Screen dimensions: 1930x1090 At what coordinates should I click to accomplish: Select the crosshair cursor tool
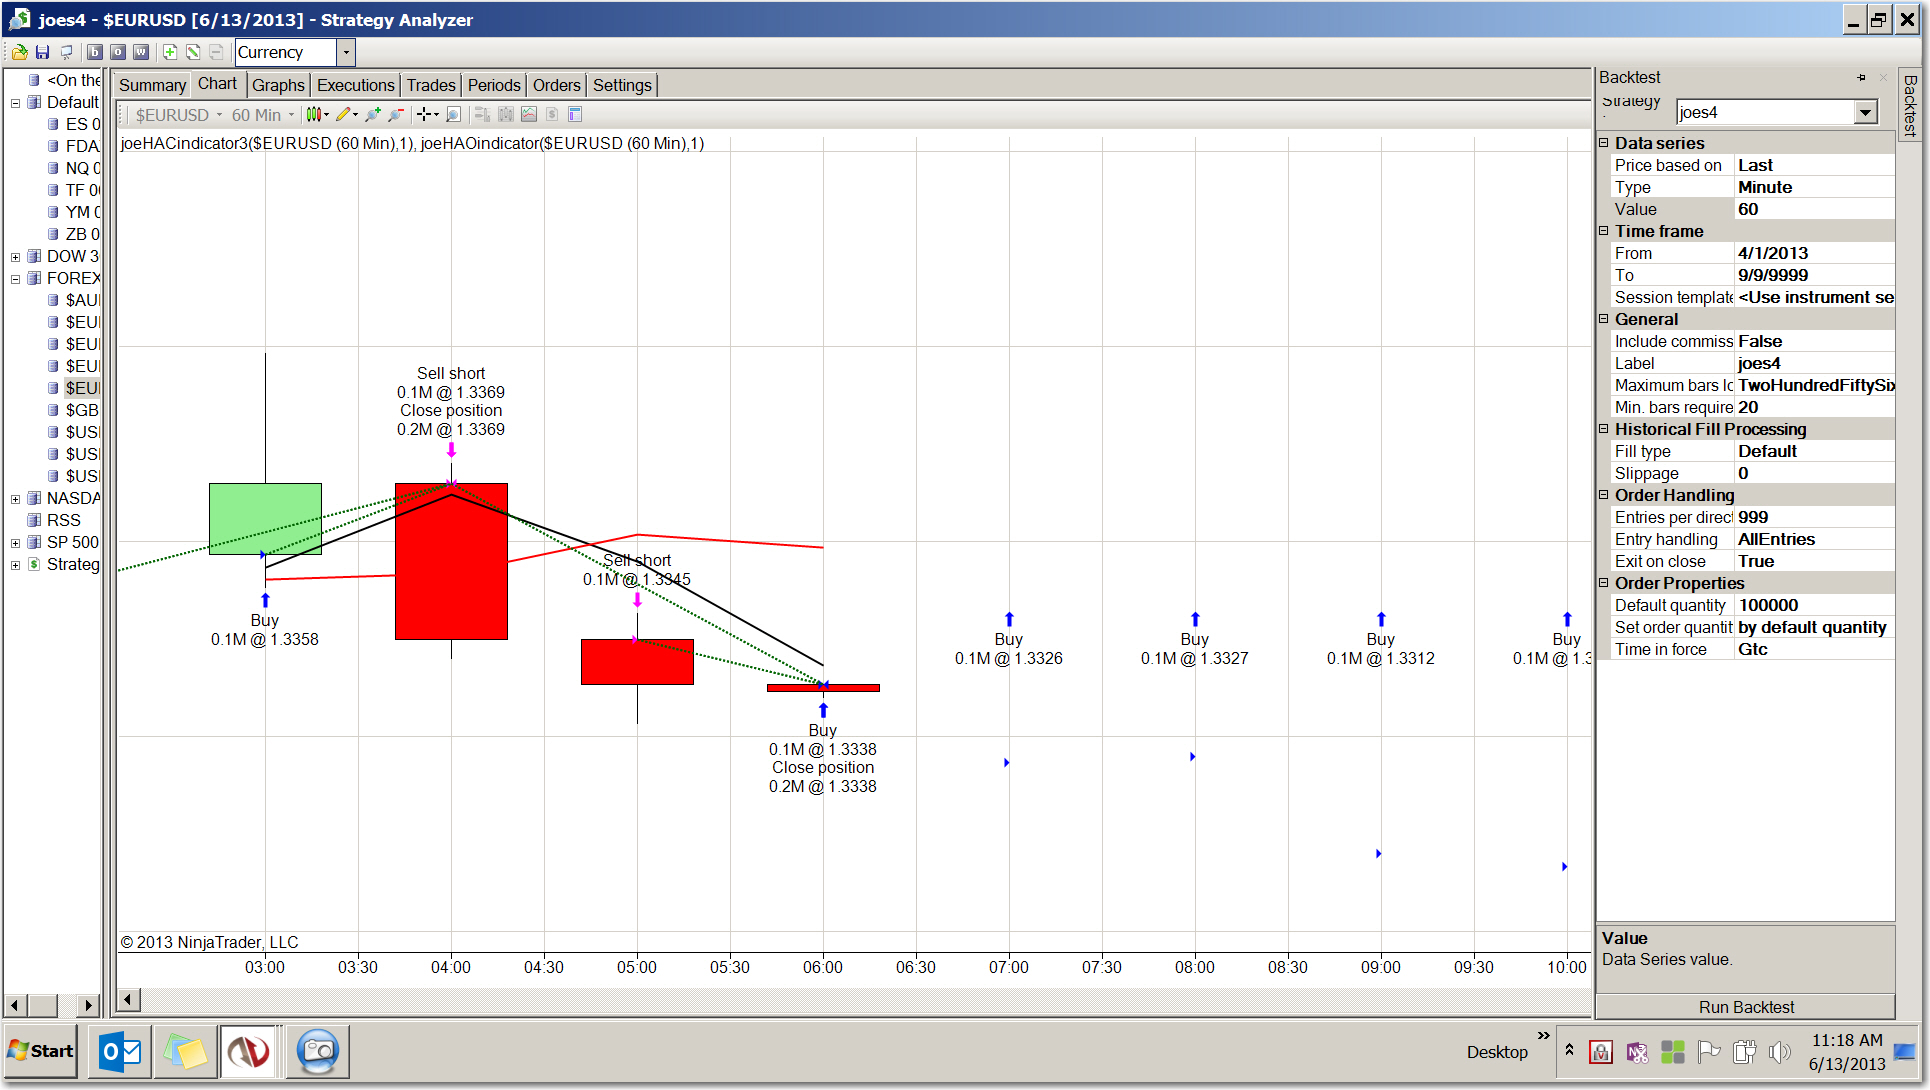[424, 115]
